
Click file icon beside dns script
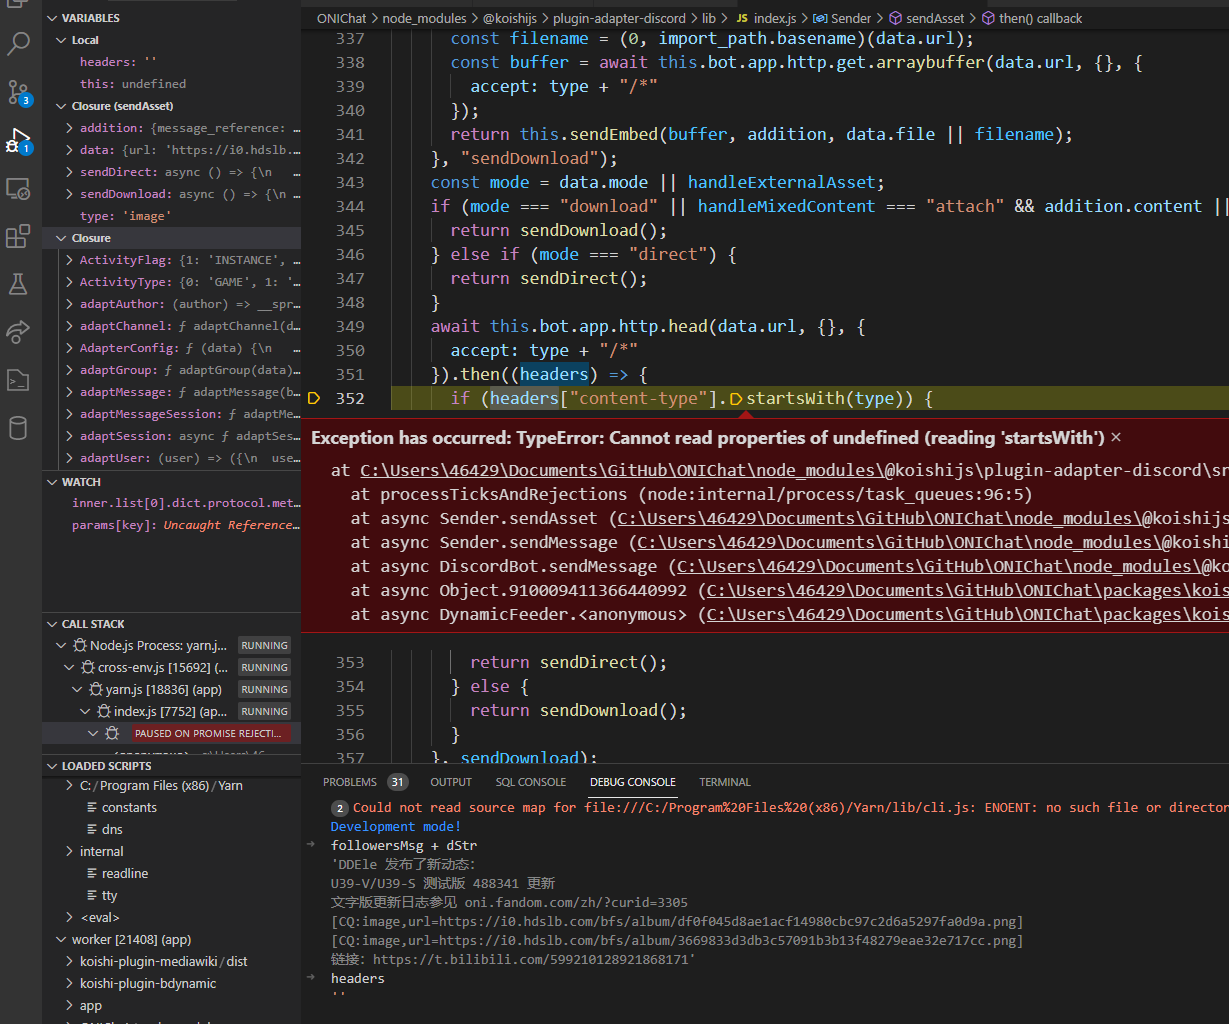coord(92,830)
